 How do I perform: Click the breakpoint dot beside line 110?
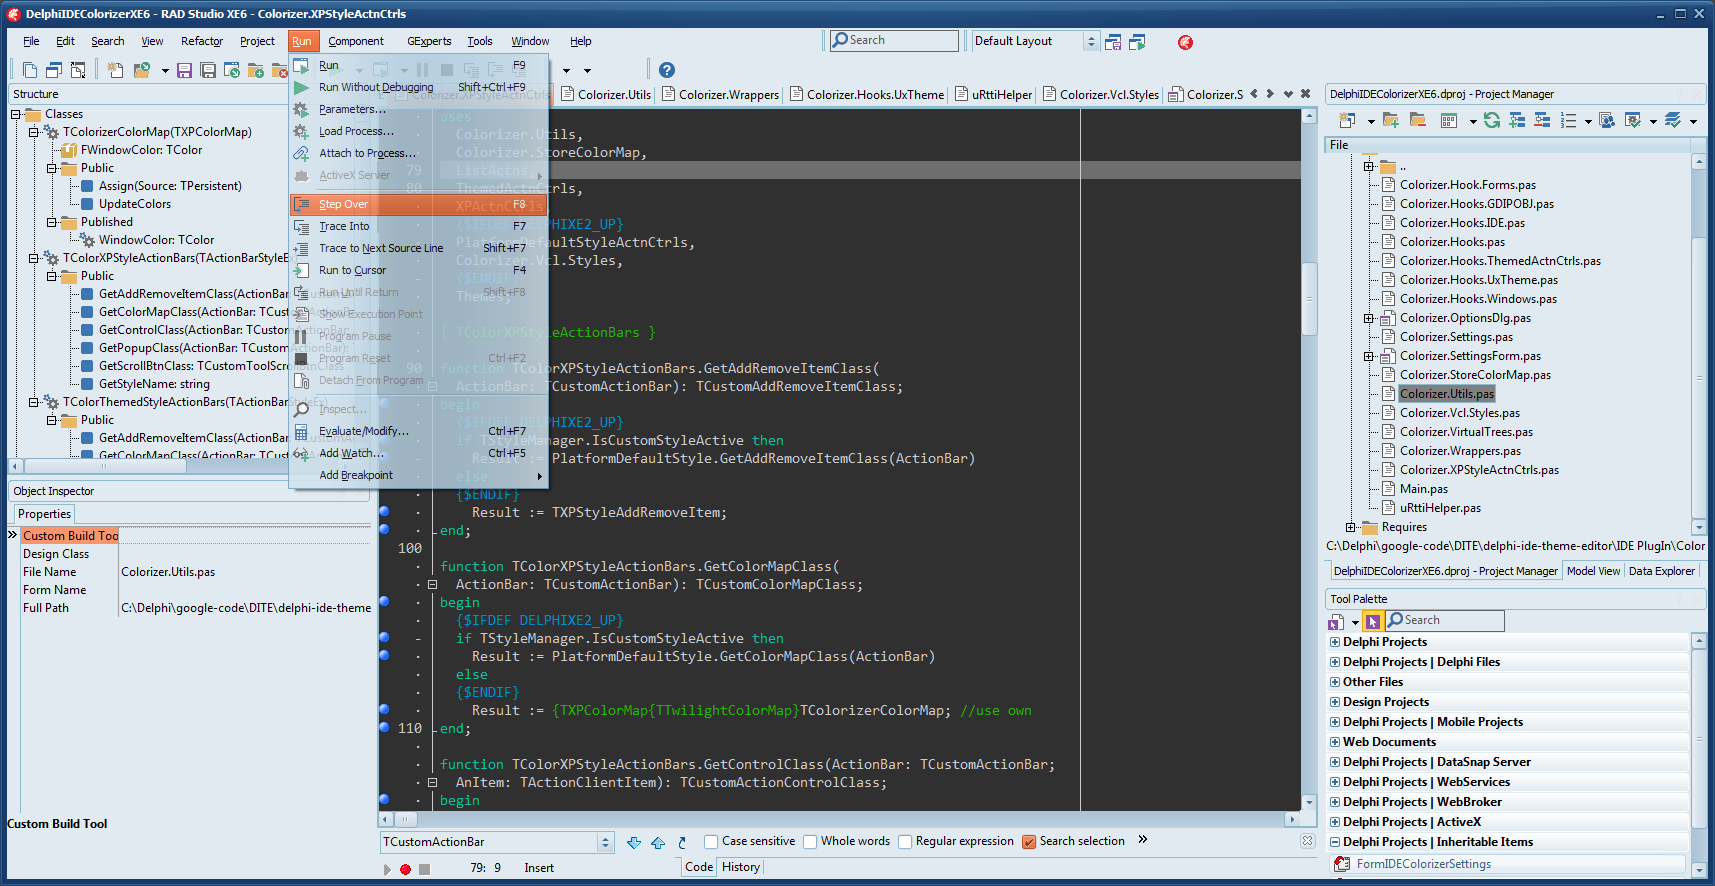coord(384,728)
